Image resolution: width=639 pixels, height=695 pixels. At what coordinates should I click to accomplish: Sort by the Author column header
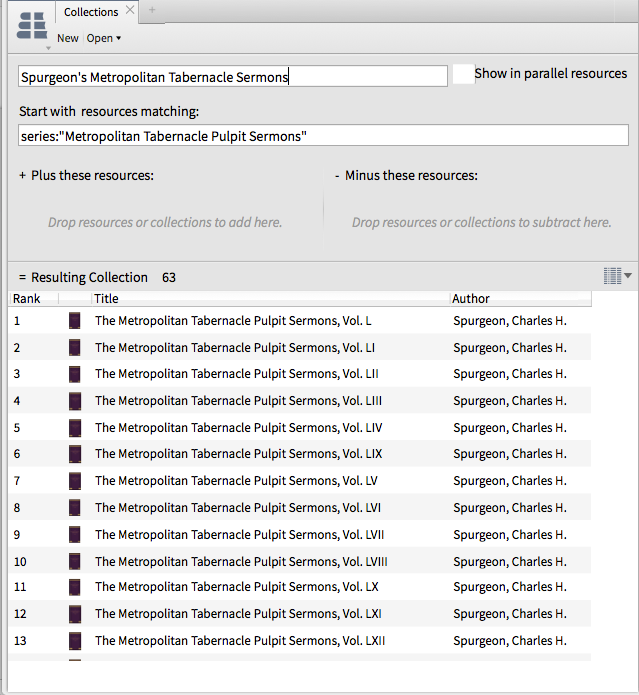[x=471, y=299]
